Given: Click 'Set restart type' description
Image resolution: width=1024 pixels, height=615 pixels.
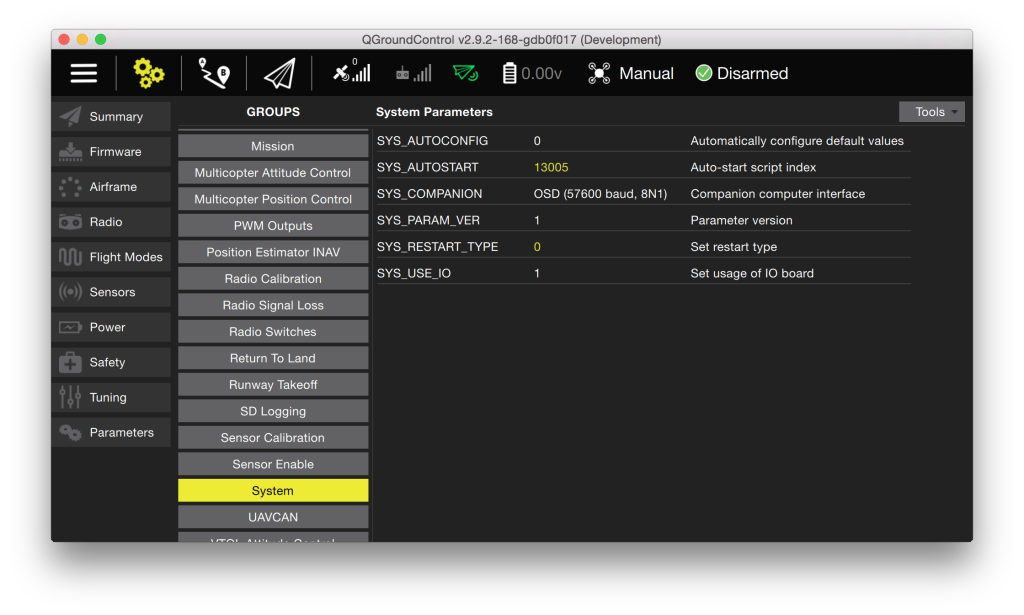Looking at the screenshot, I should click(x=733, y=247).
